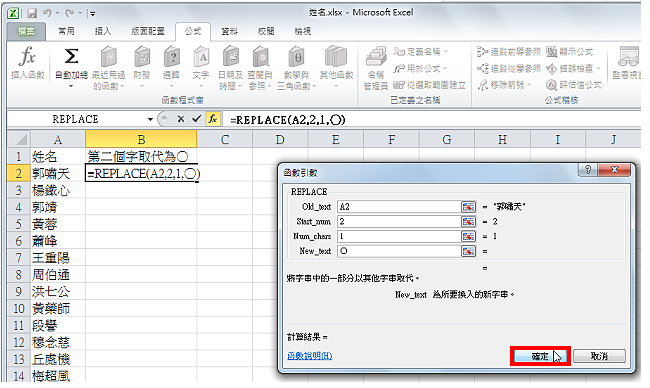
Task: Expand the Remove Arrows dropdown arrow
Action: [530, 85]
